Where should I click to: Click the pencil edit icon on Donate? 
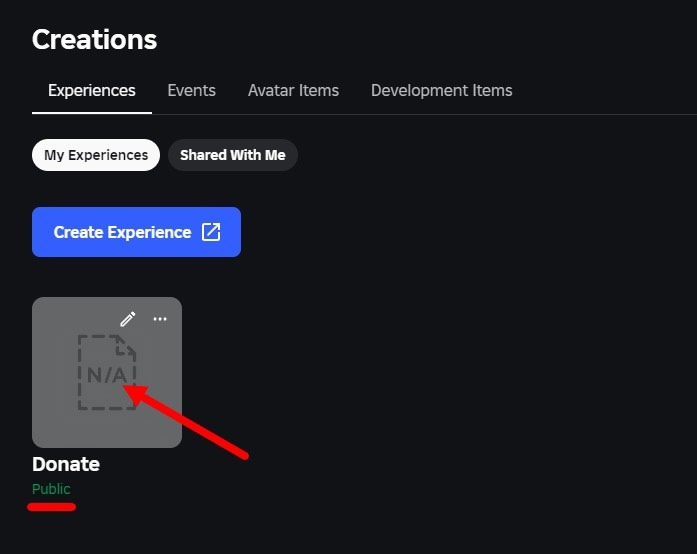[x=127, y=319]
